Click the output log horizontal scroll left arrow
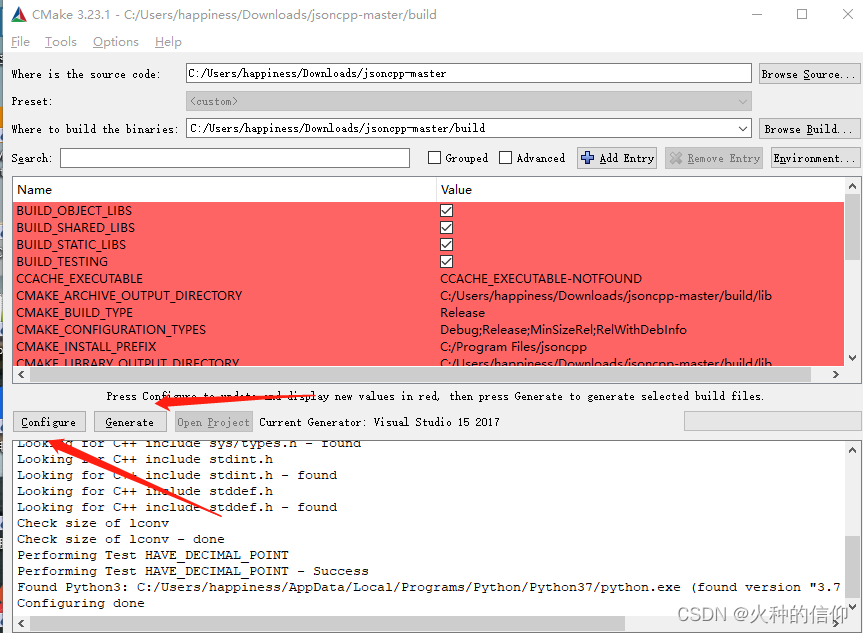 pos(21,623)
